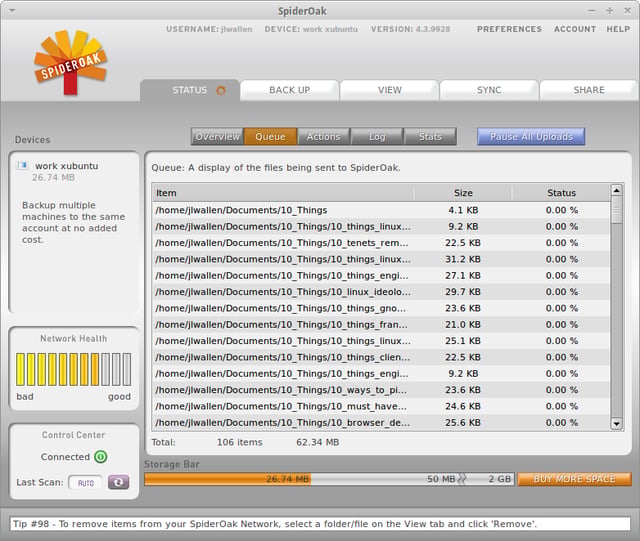Click the Network Health bar meter
This screenshot has width=640, height=541.
[73, 370]
